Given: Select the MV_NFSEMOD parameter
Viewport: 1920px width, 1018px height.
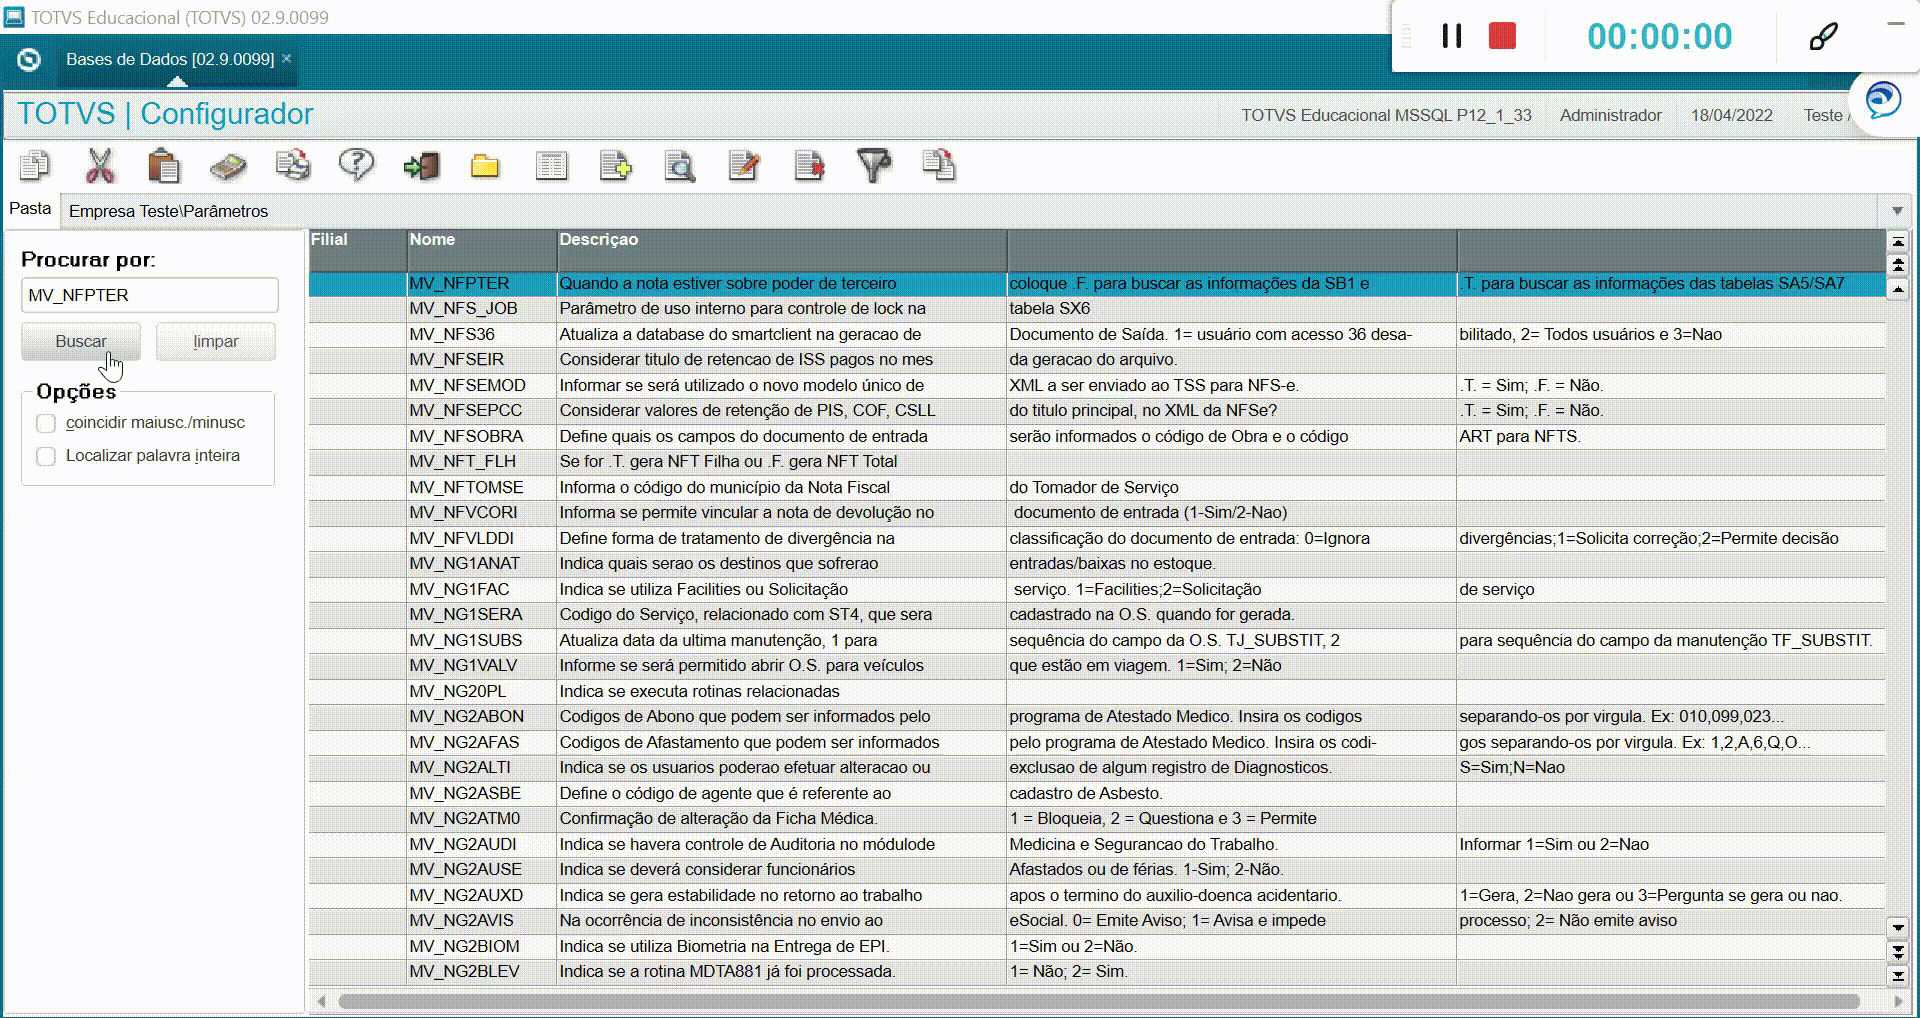Looking at the screenshot, I should [1097, 386].
